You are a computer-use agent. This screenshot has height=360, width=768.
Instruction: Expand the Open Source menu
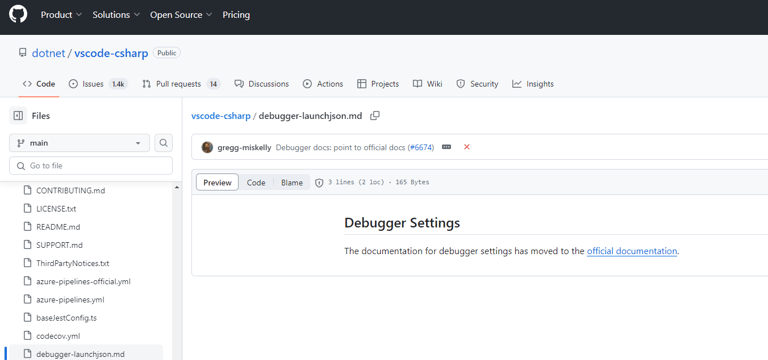181,15
